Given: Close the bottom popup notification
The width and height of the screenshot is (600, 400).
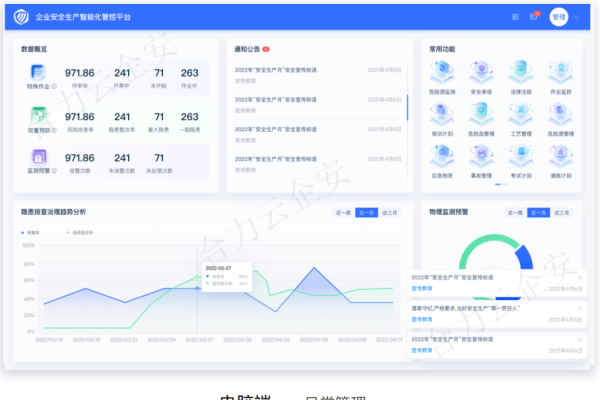Looking at the screenshot, I should point(580,339).
